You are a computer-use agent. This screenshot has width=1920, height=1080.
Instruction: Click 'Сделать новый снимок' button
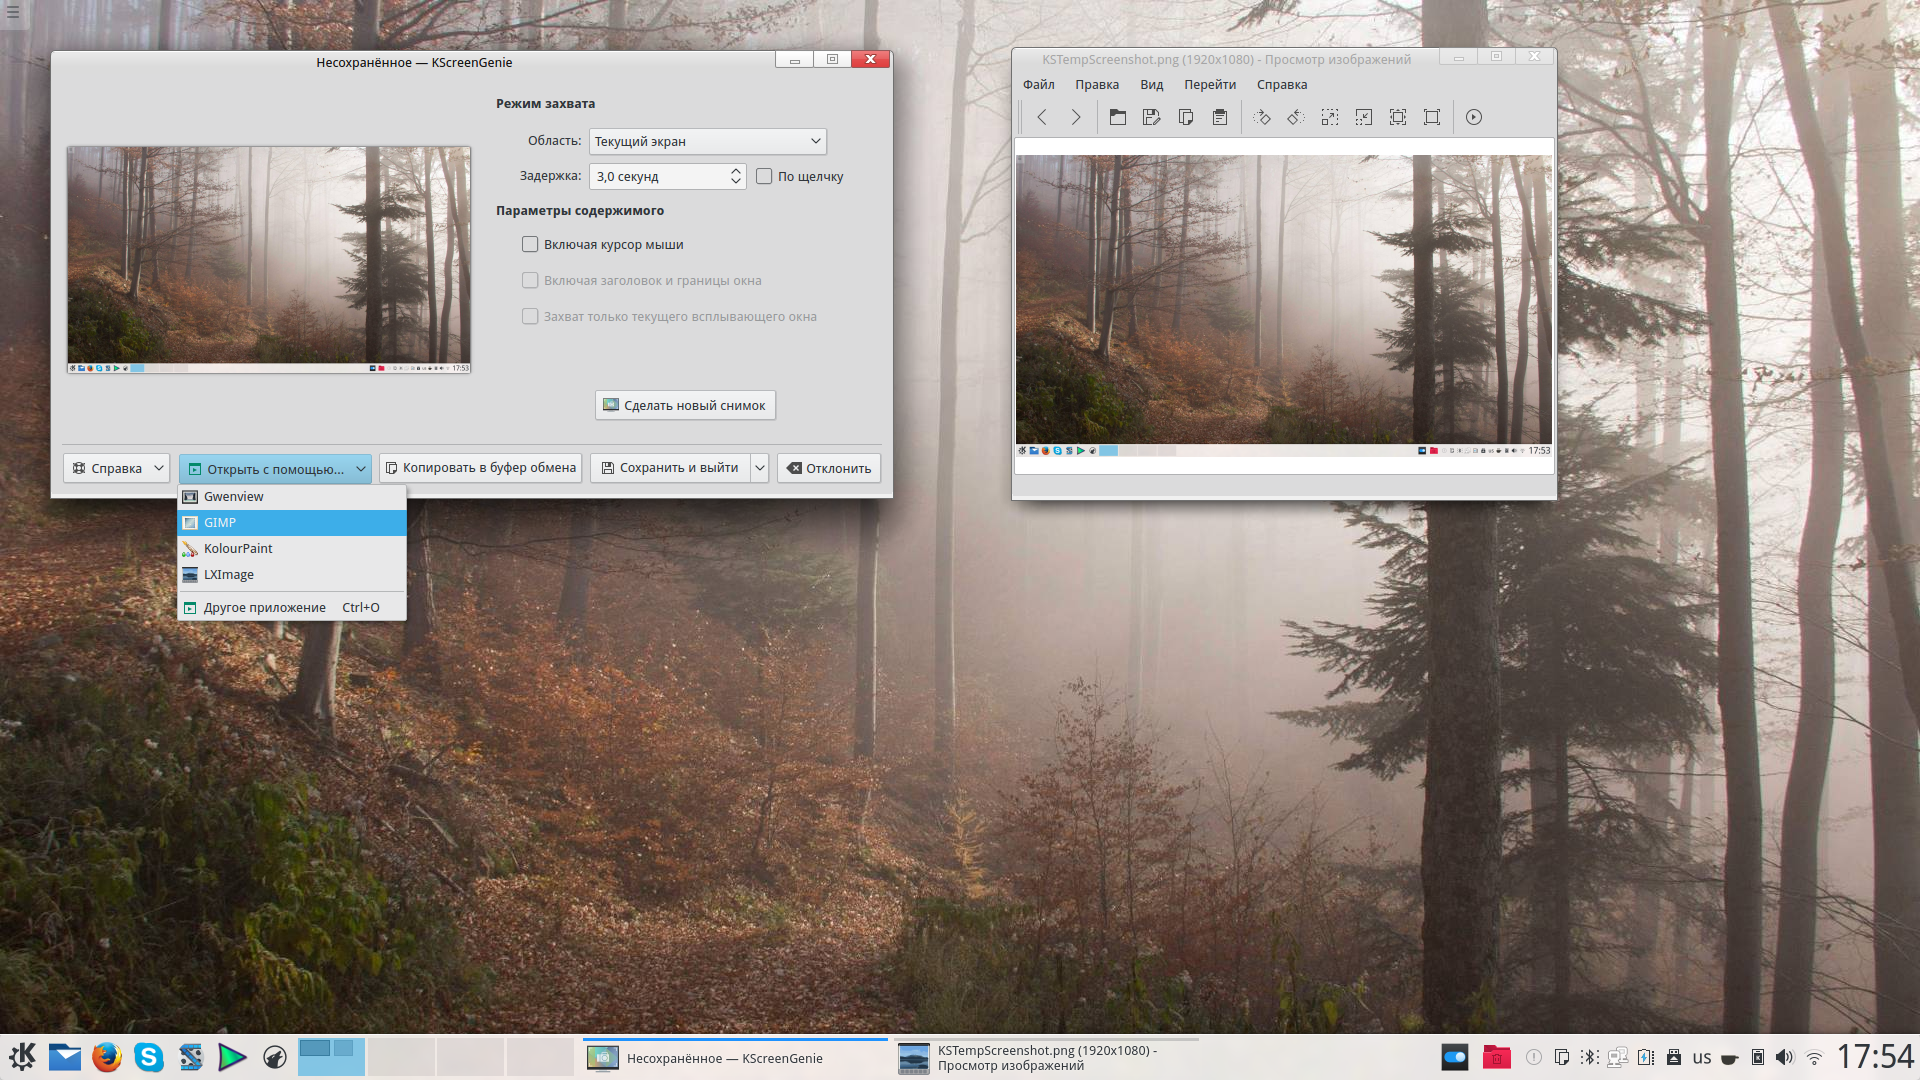coord(685,405)
